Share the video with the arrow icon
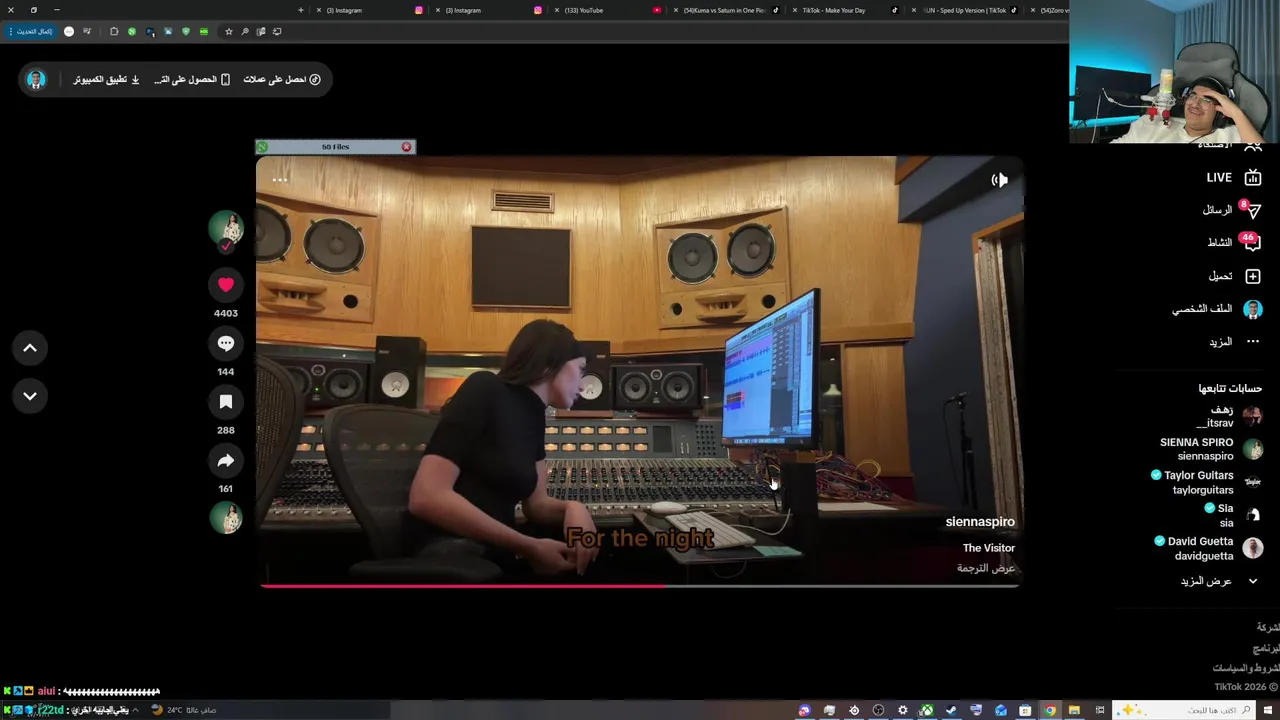This screenshot has height=720, width=1280. pos(226,461)
